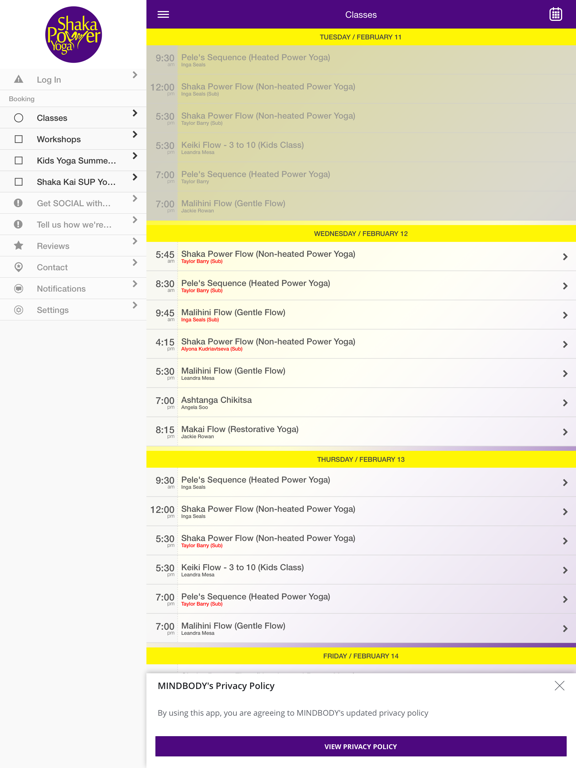The image size is (576, 768).
Task: Click the gear ring icon beside Settings
Action: (19, 310)
